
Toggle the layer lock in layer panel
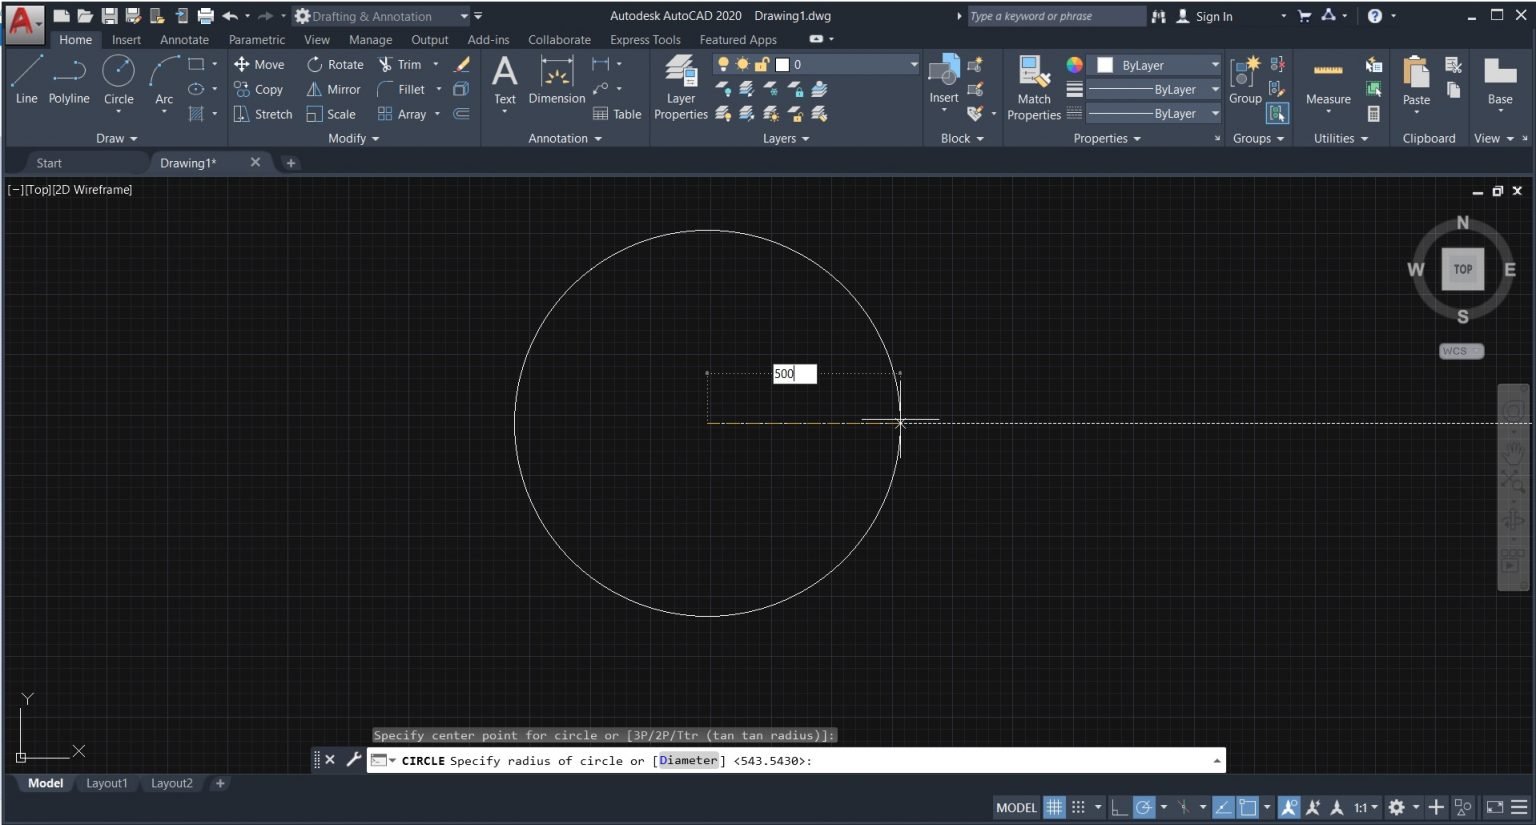(762, 64)
